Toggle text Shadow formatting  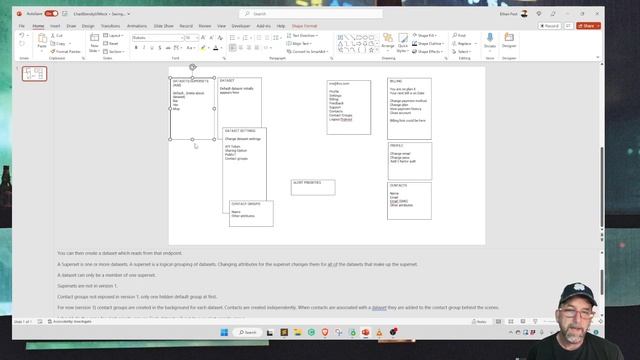160,48
